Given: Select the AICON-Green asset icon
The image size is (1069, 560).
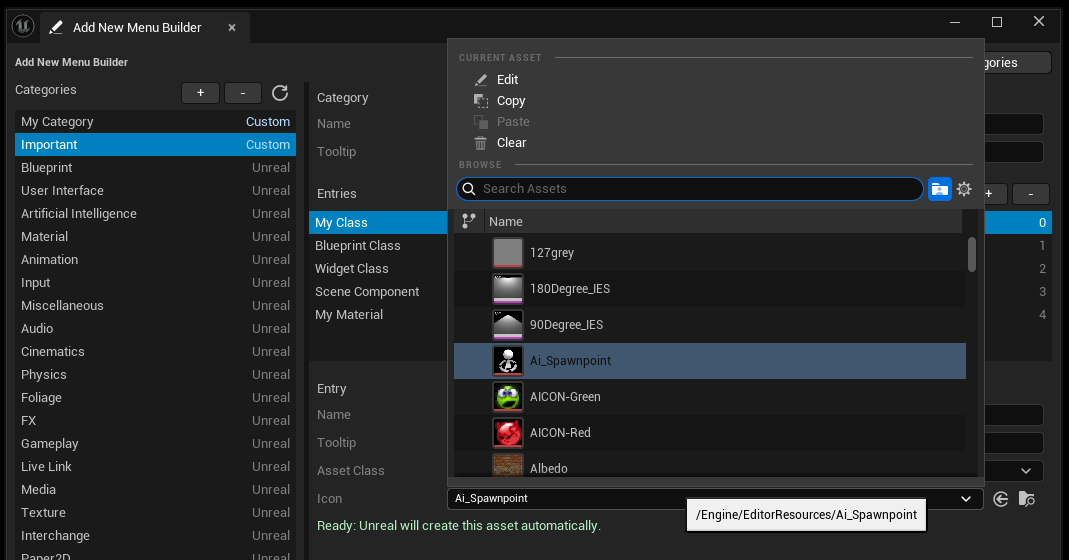Looking at the screenshot, I should click(508, 397).
